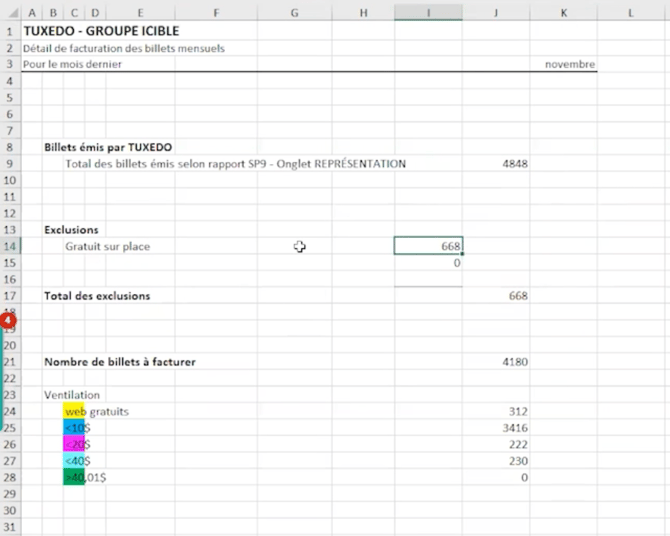Select the 'Gratuit sur place' label
Screen dimensions: 670x536
coord(108,246)
